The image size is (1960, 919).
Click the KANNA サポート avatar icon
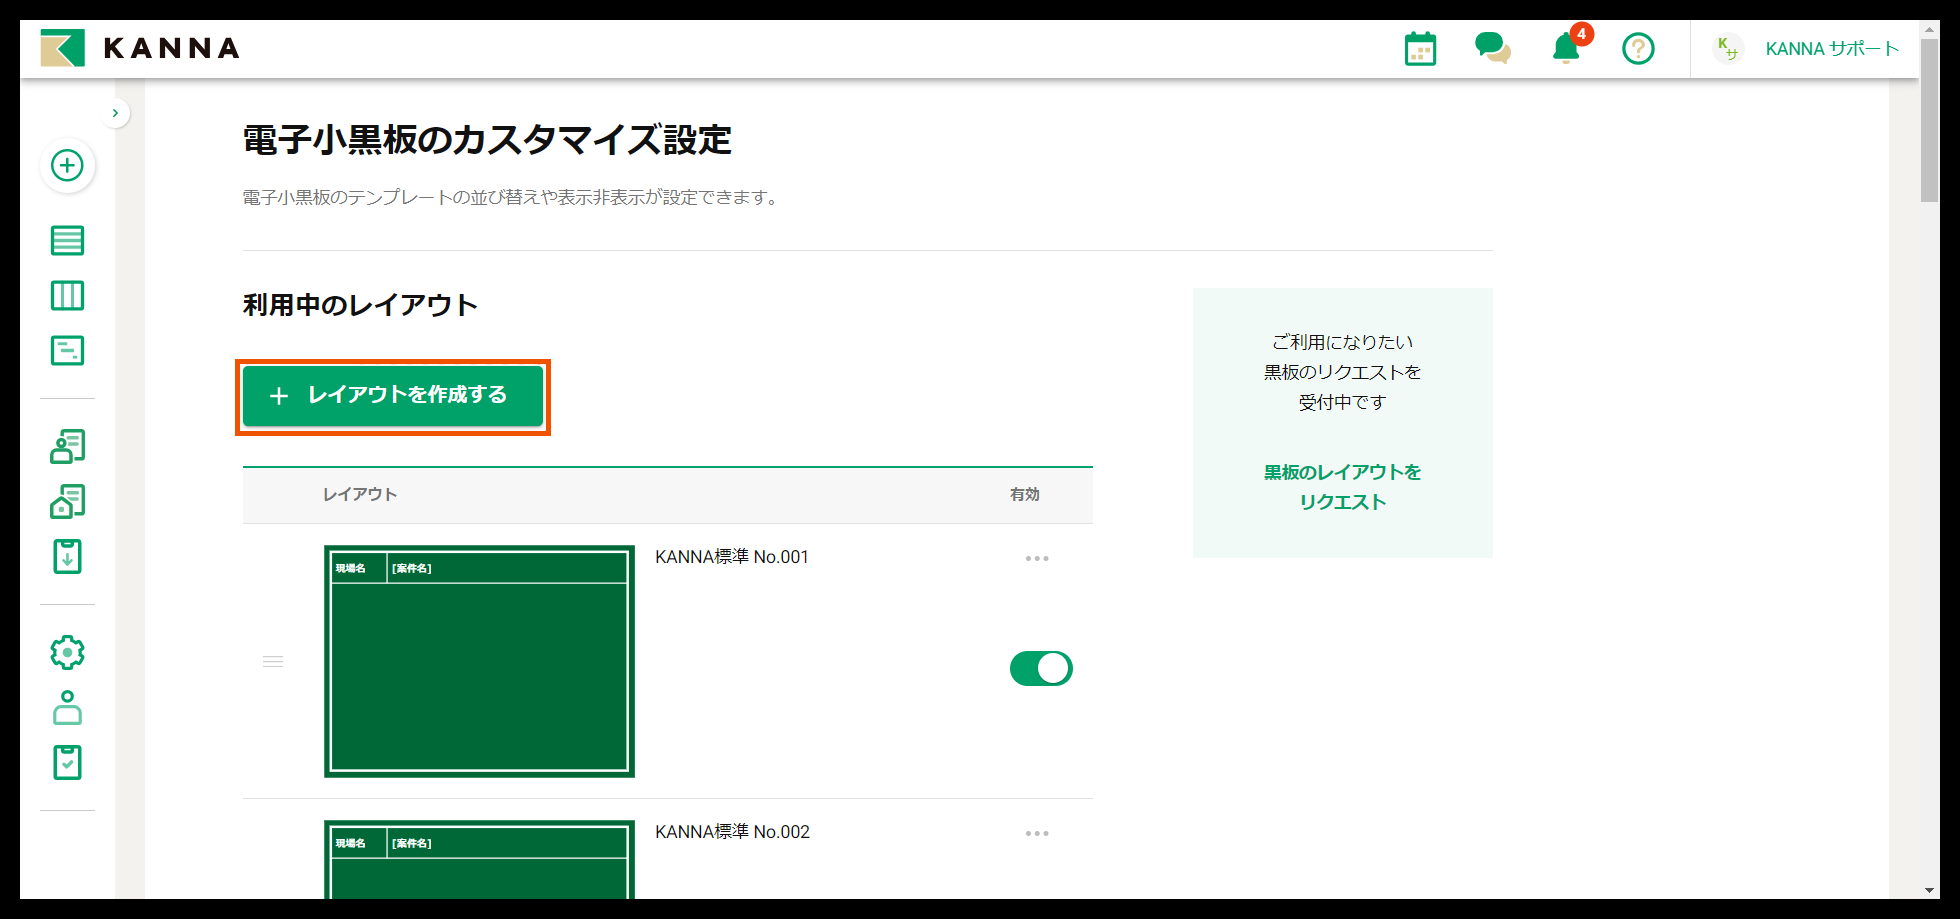coord(1727,48)
